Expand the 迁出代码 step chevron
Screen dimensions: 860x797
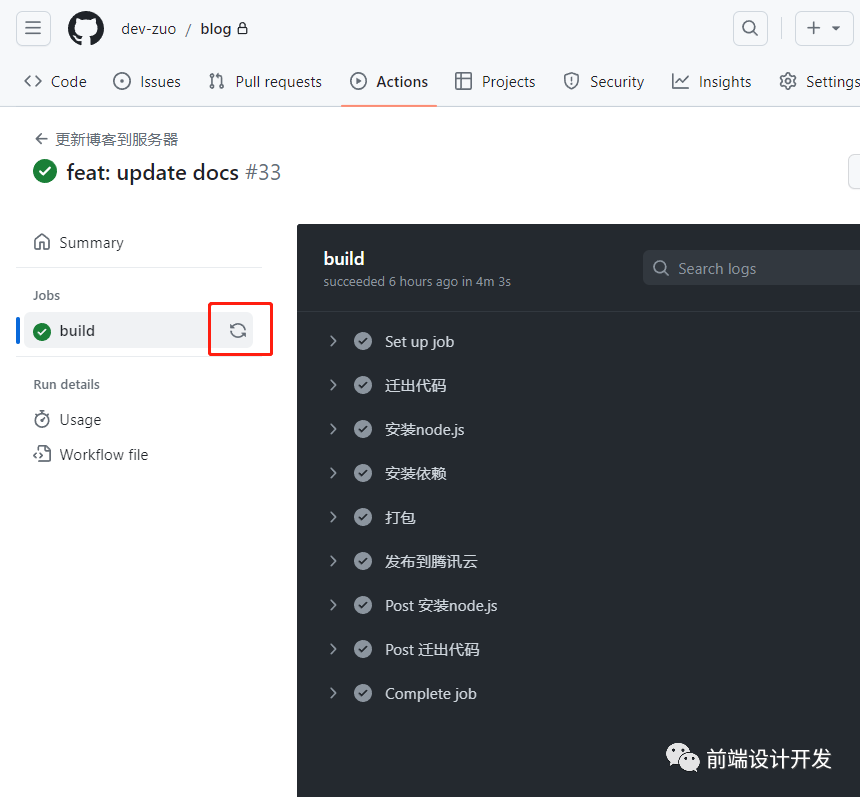point(333,385)
